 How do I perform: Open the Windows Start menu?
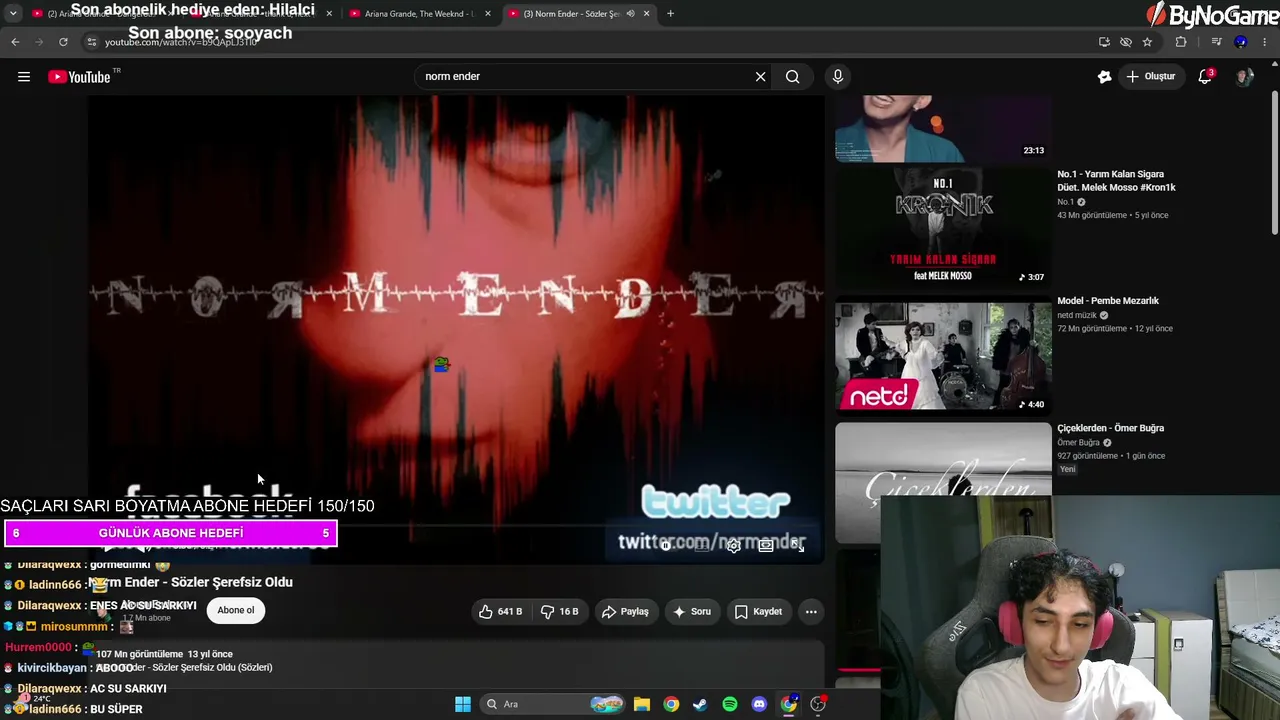pyautogui.click(x=463, y=704)
